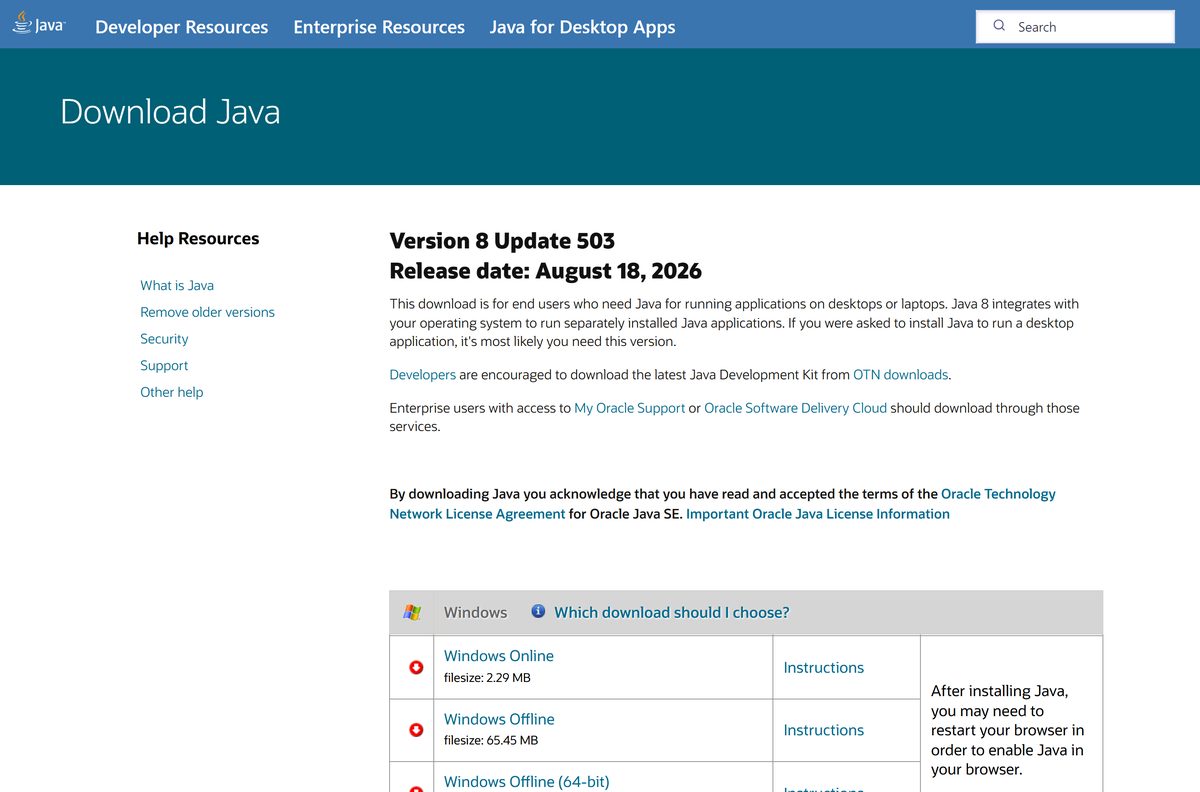The height and width of the screenshot is (792, 1200).
Task: Open Remove older versions link
Action: click(207, 312)
